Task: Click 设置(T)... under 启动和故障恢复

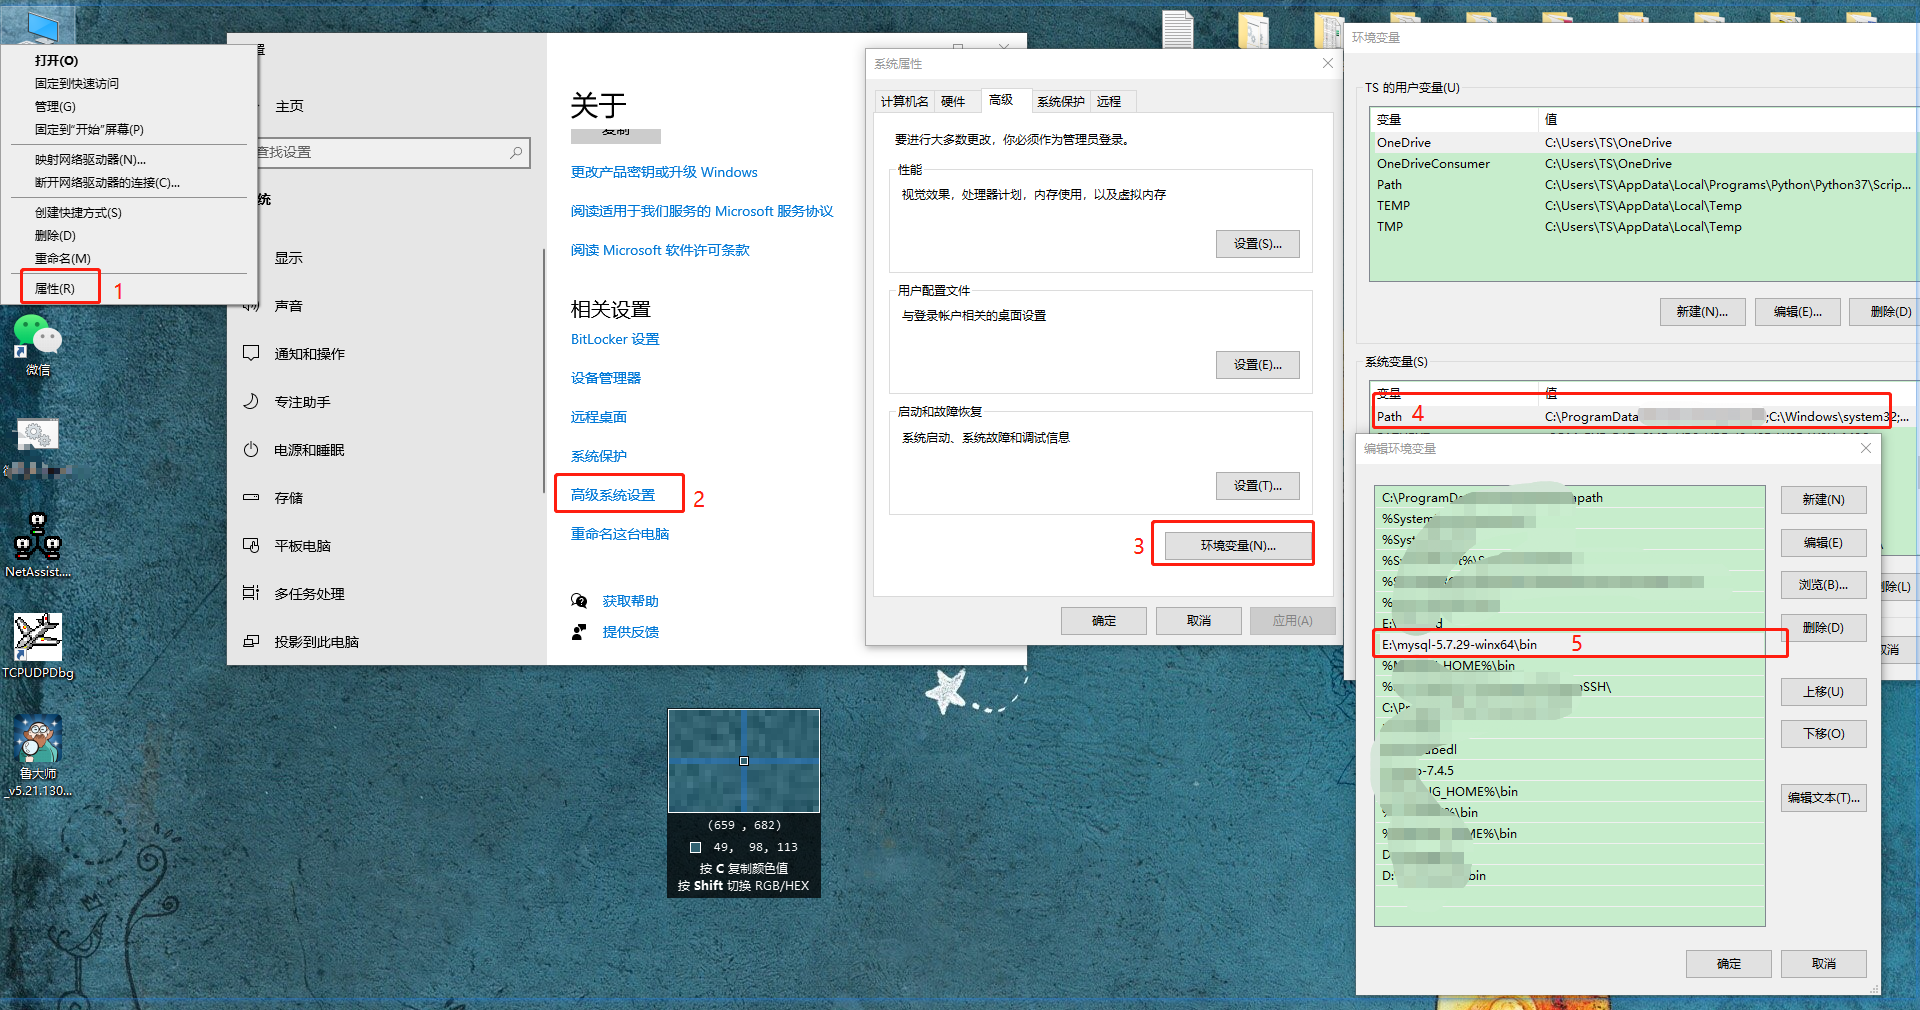Action: [1257, 486]
